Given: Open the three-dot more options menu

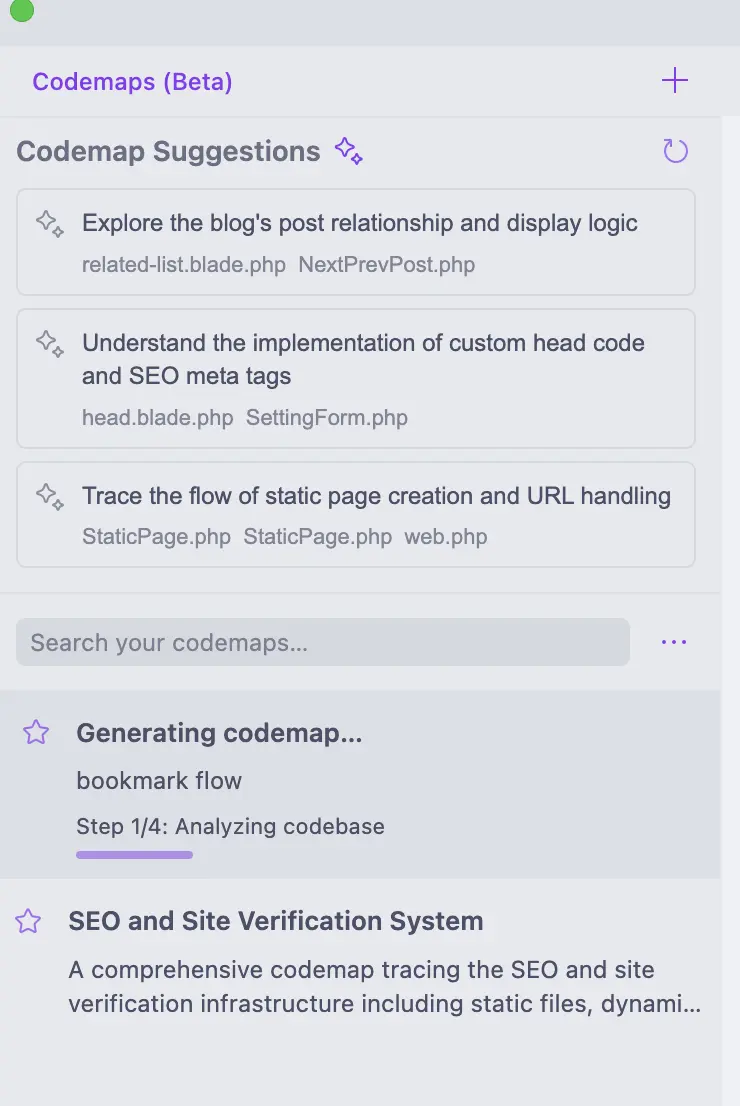Looking at the screenshot, I should pos(674,642).
